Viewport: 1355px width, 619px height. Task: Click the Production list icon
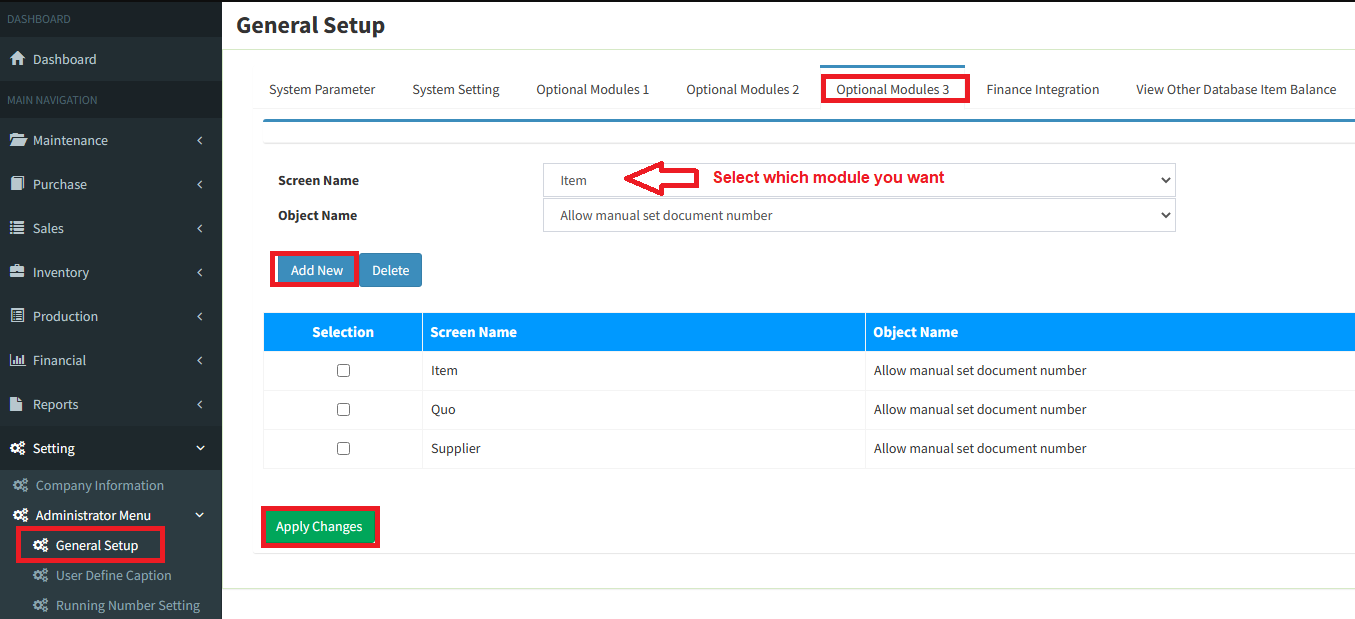coord(17,316)
